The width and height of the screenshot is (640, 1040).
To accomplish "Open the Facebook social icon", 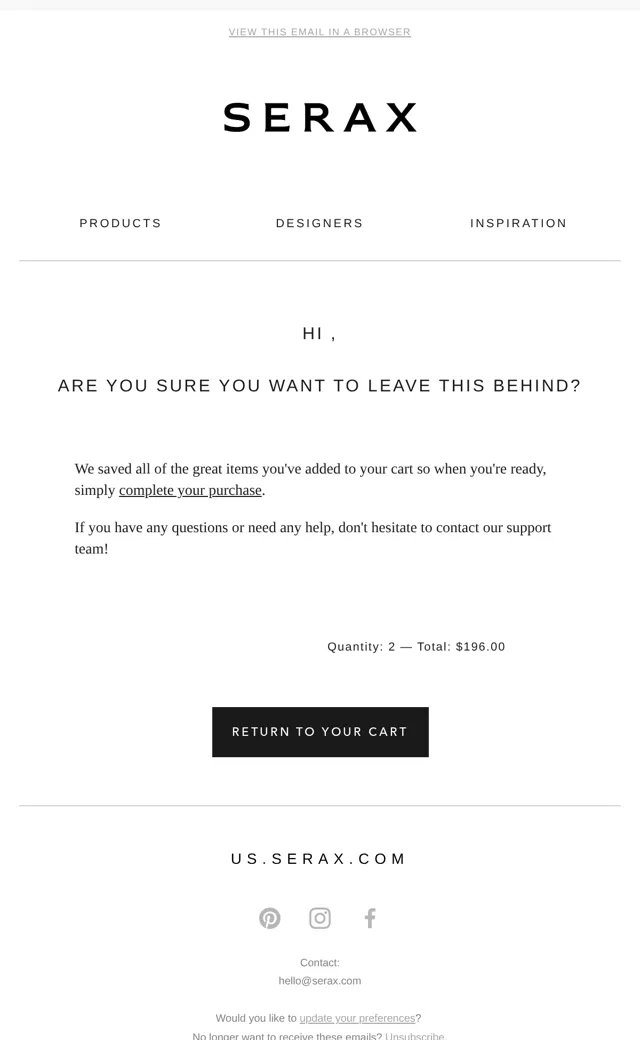I will (x=370, y=918).
